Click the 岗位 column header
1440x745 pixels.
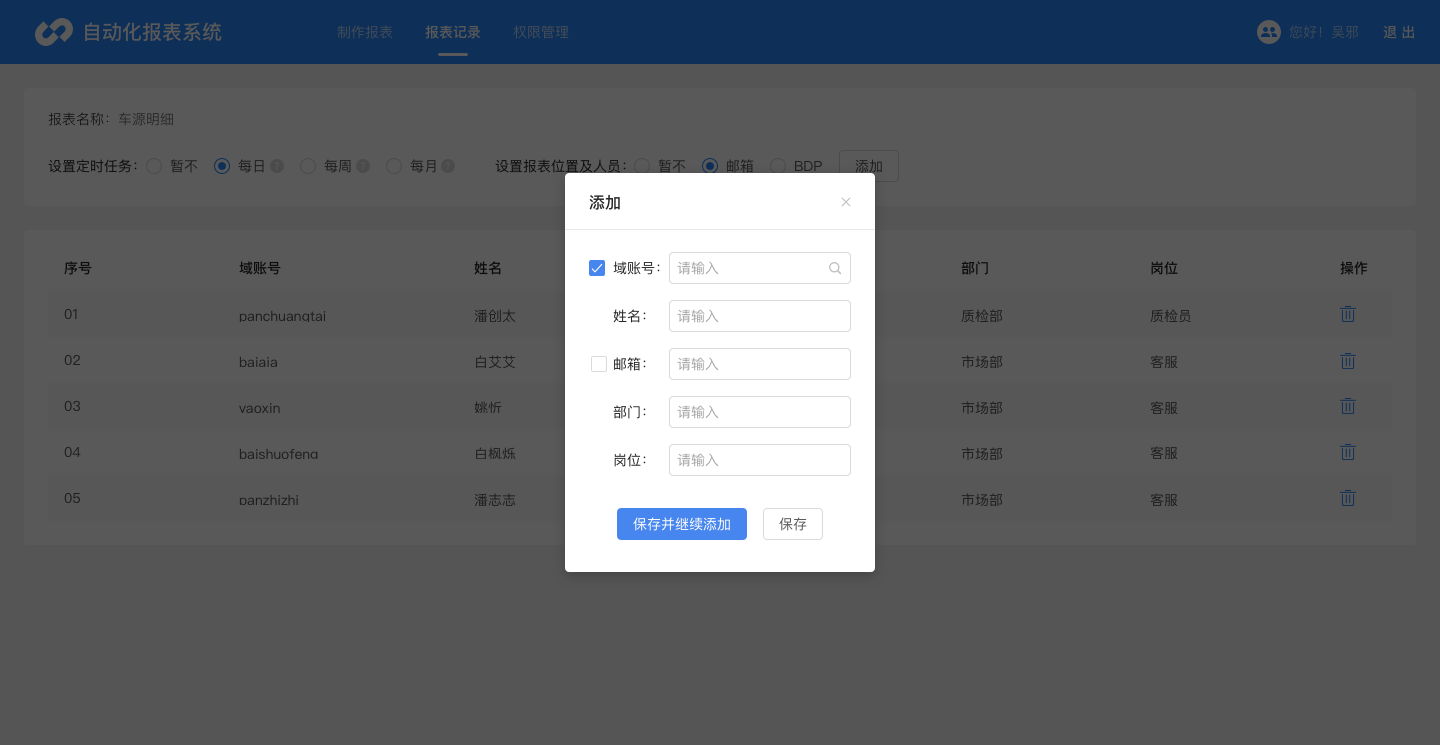[1164, 268]
